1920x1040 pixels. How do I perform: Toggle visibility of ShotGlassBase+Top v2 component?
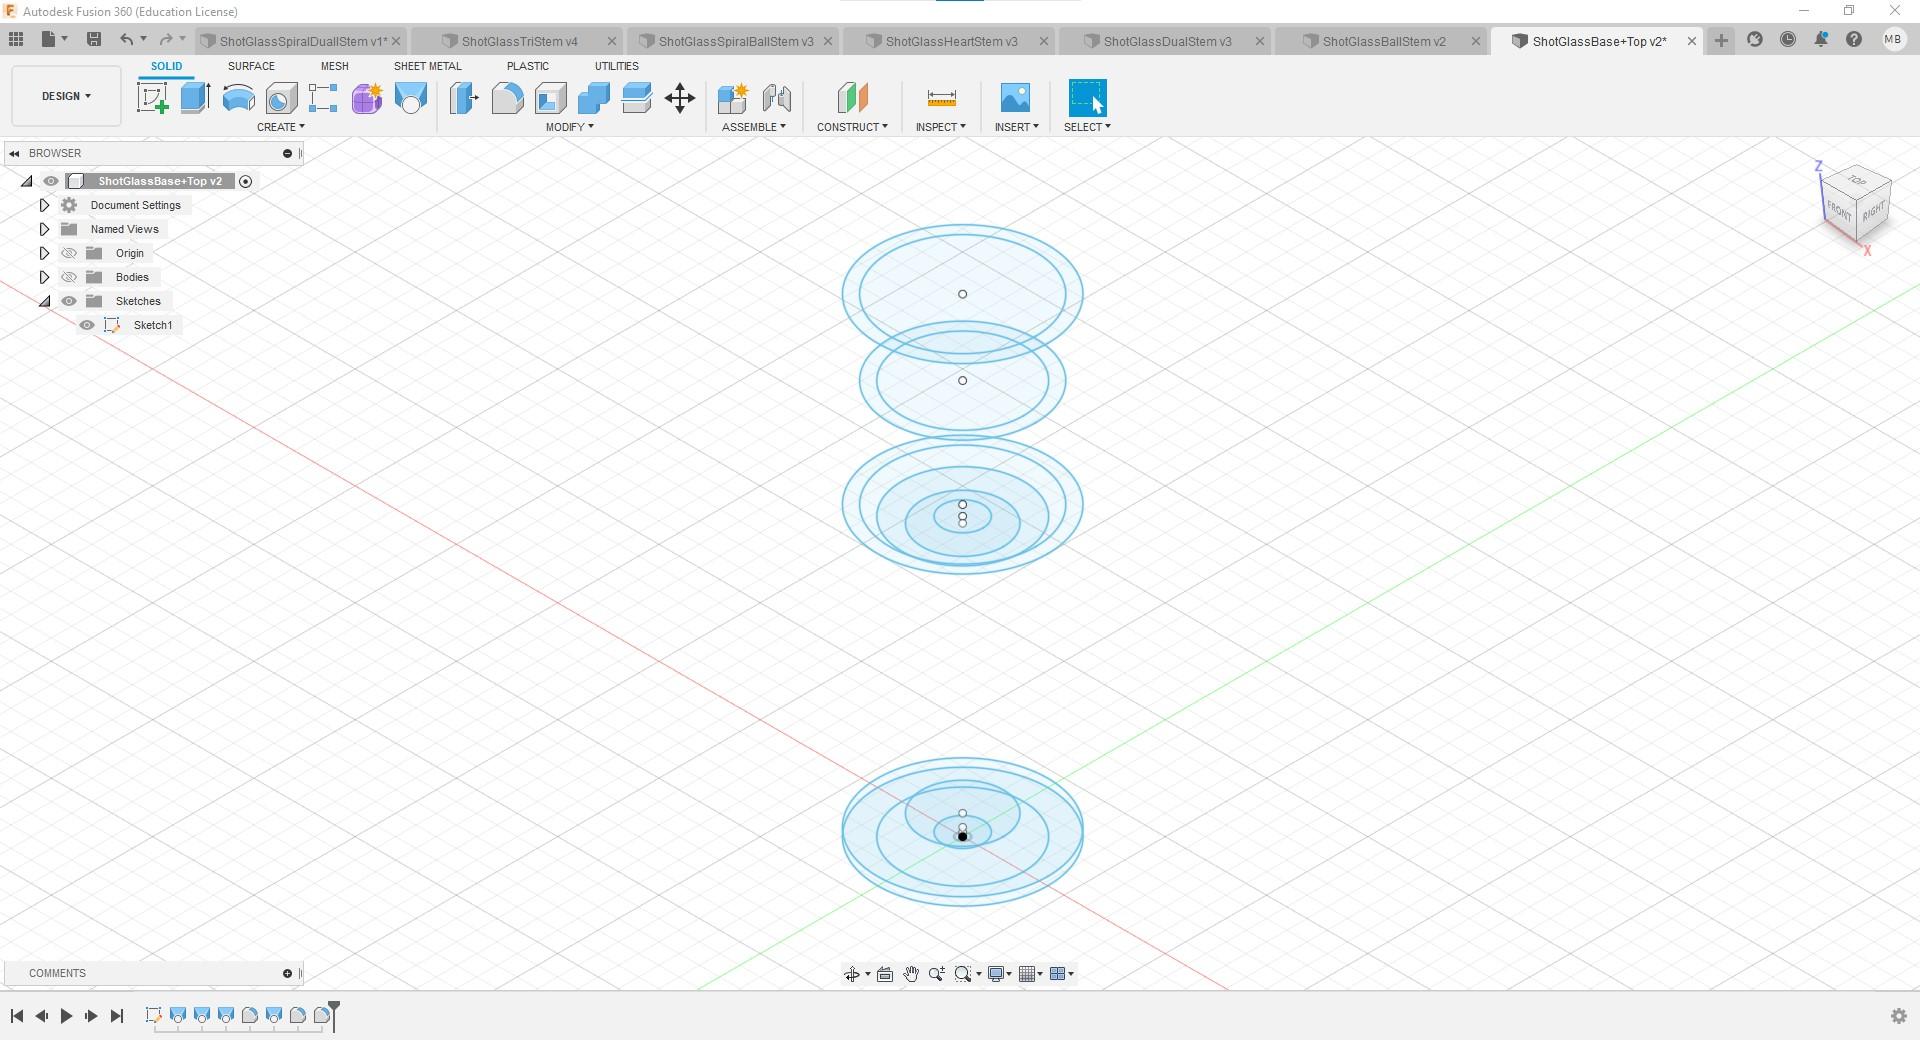pyautogui.click(x=51, y=181)
